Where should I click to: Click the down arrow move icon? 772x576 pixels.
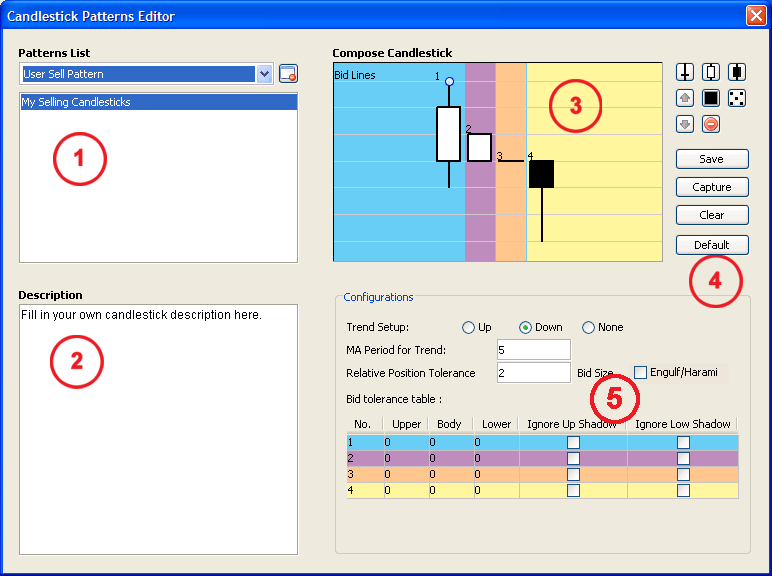(x=685, y=124)
